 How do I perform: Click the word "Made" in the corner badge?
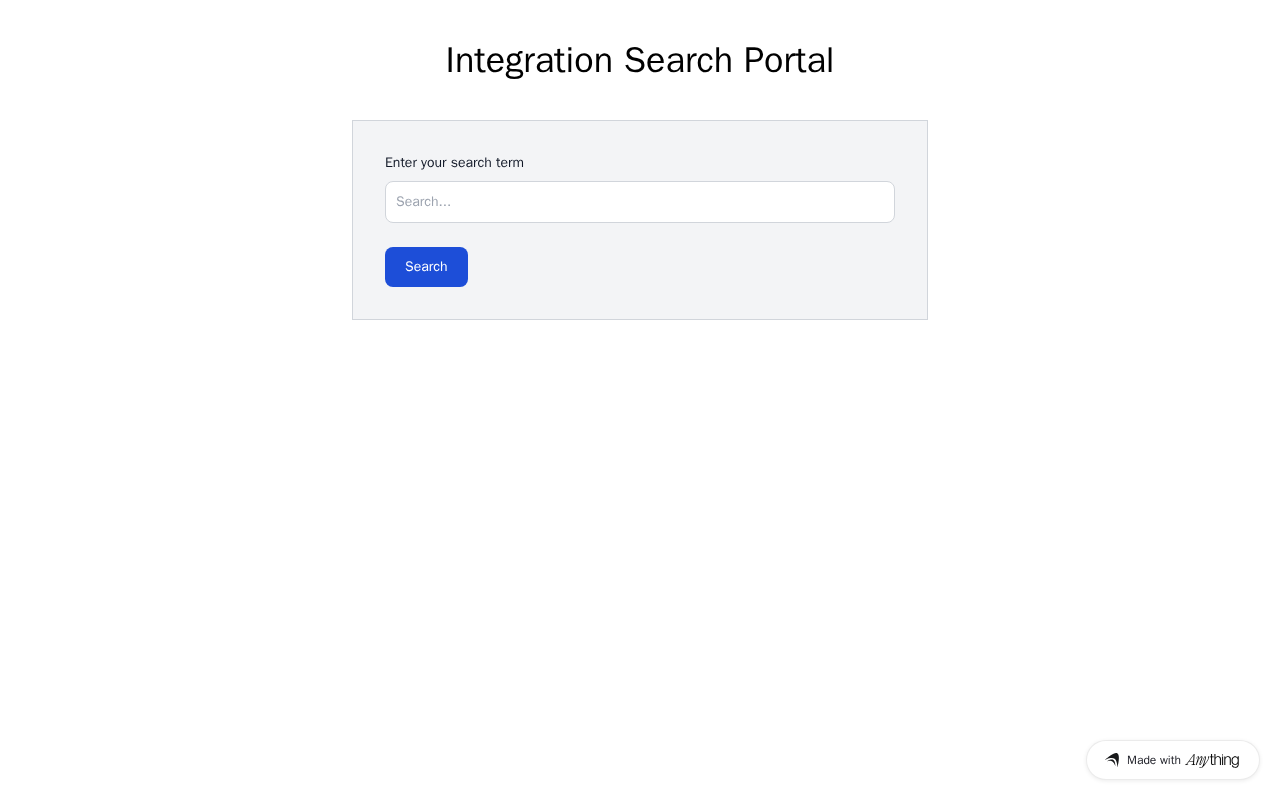point(1141,760)
